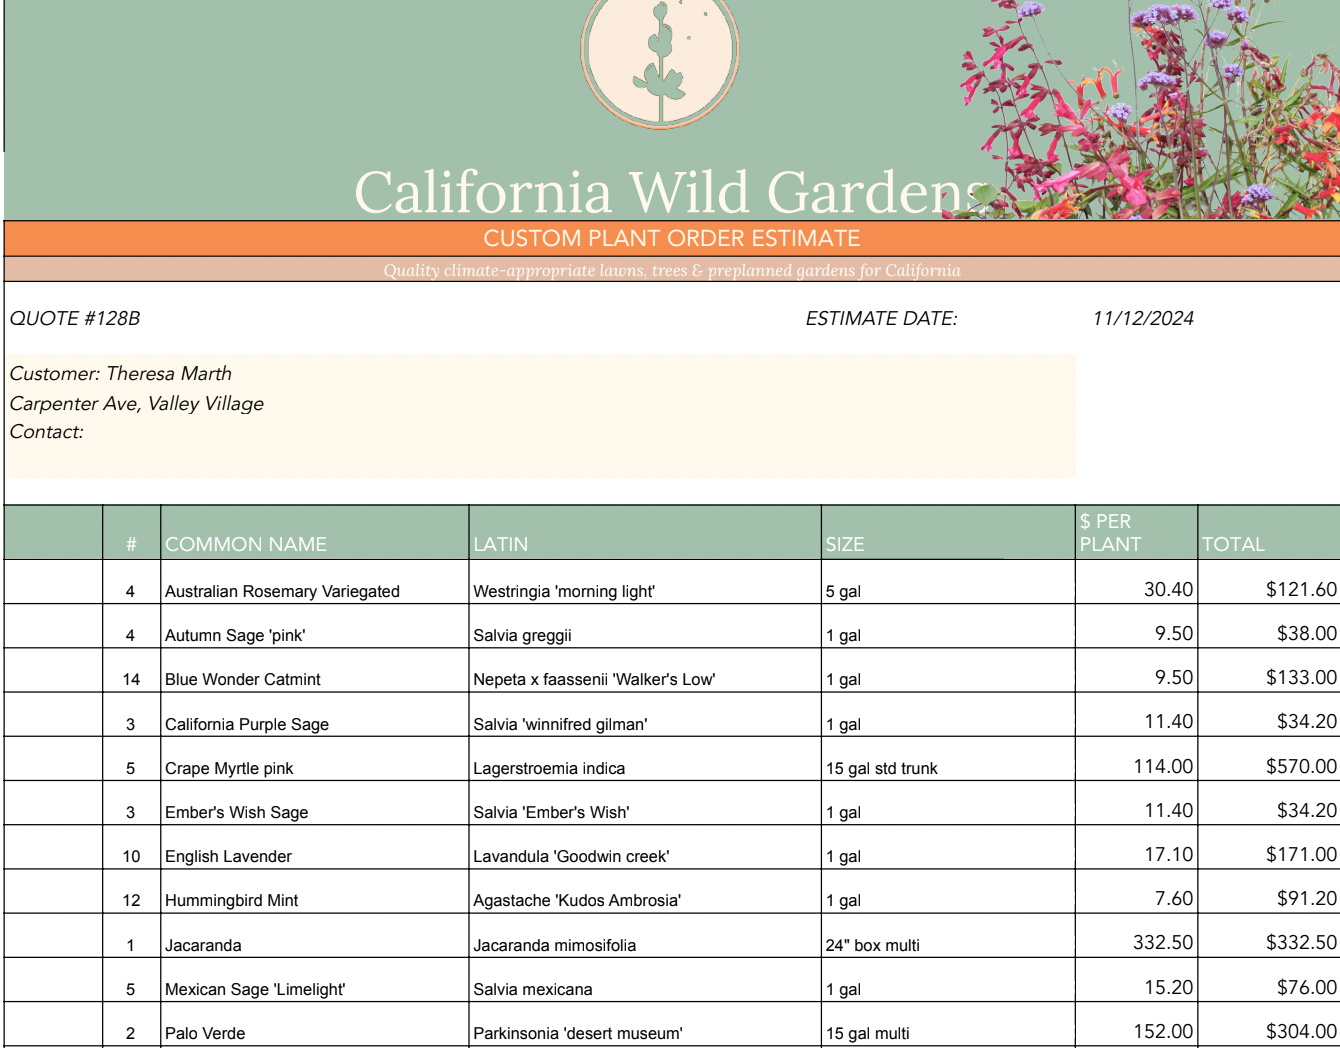Select the $304.00 total cell
Screen dimensions: 1340x1048
1269,1024
